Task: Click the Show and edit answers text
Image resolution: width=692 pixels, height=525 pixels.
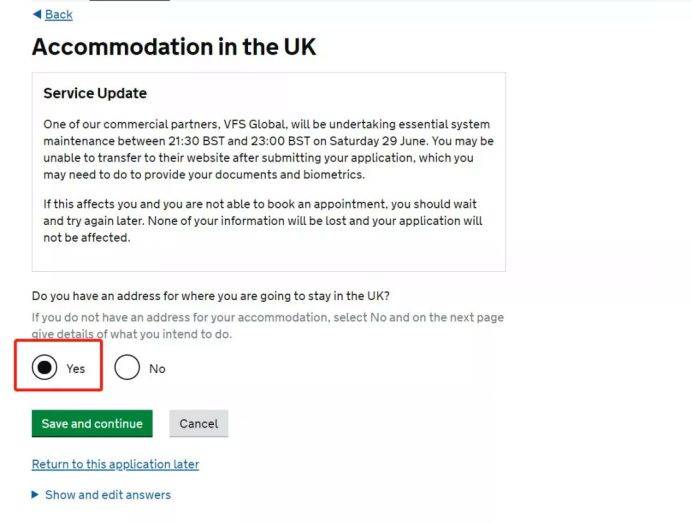Action: coord(108,494)
